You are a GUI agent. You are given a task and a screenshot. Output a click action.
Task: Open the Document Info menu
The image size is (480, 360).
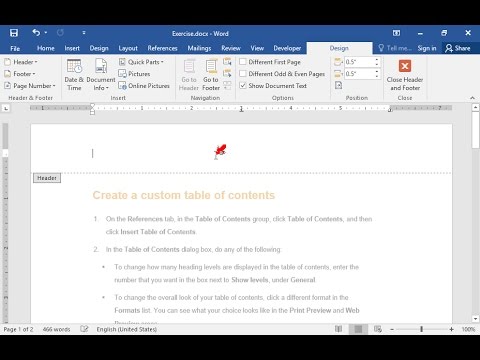tap(101, 75)
